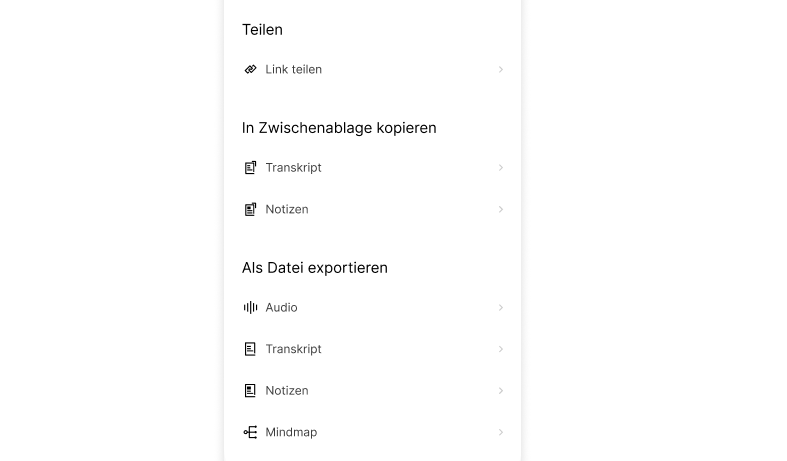Viewport: 787px width, 461px height.
Task: Open chevron for export Notizen file row
Action: pyautogui.click(x=501, y=391)
